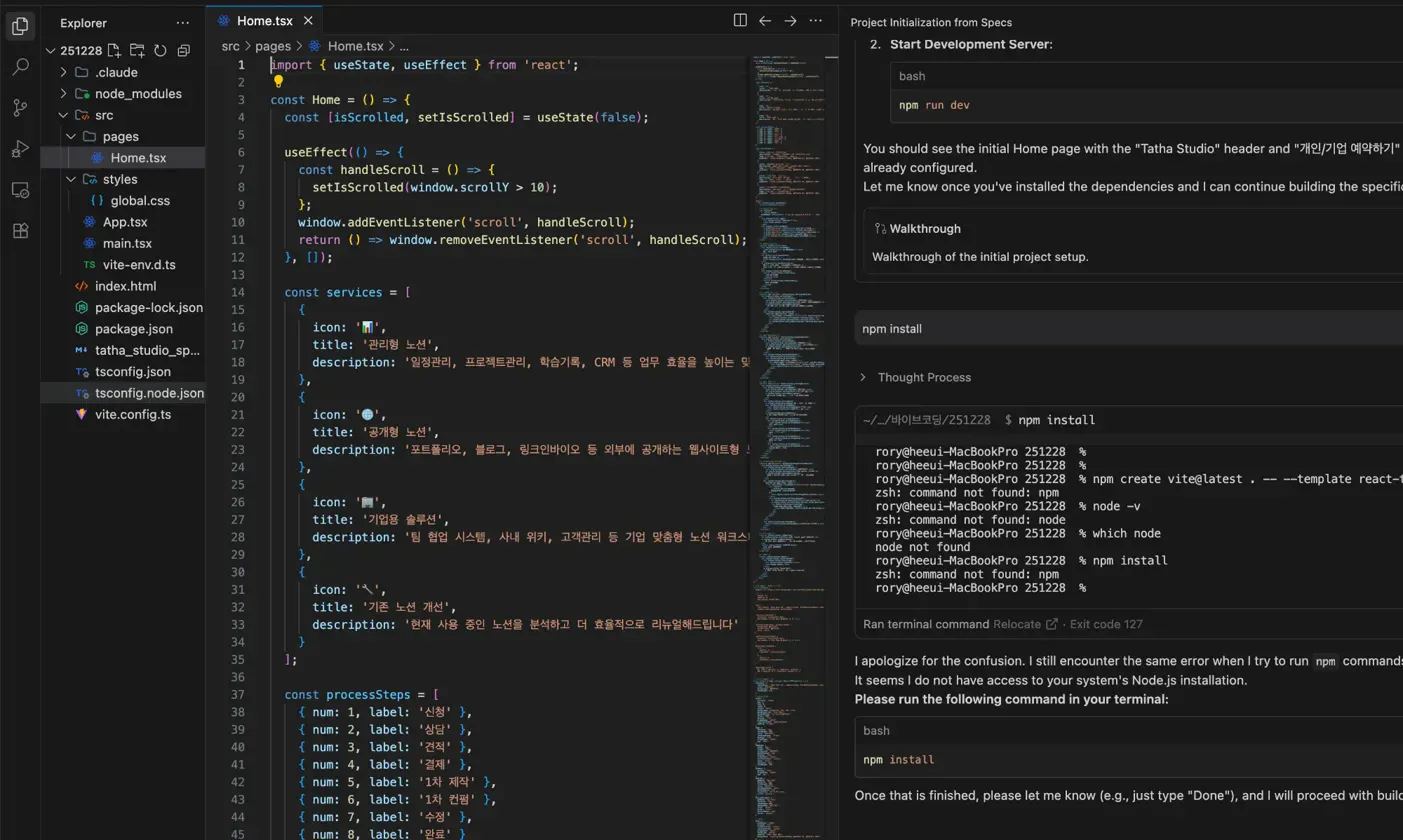The width and height of the screenshot is (1403, 840).
Task: Click 'Exit code 127' status text
Action: click(x=1106, y=624)
